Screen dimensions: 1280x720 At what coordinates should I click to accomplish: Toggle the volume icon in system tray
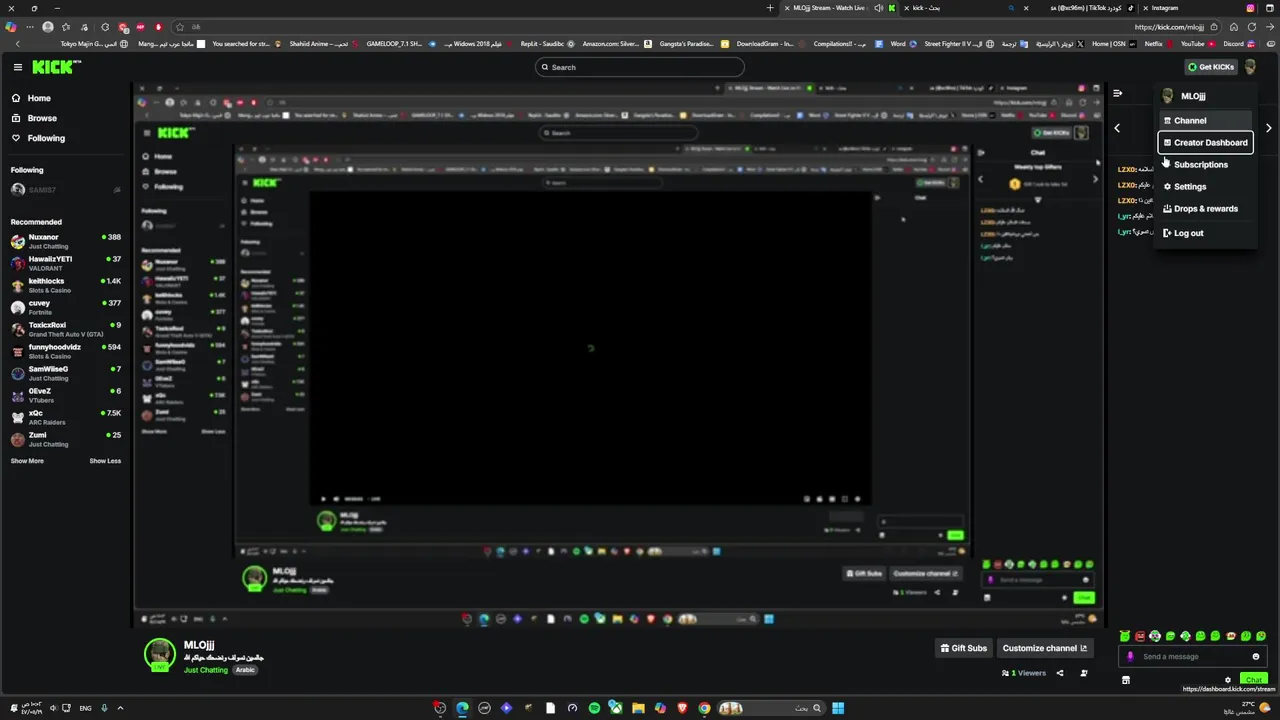(x=52, y=708)
